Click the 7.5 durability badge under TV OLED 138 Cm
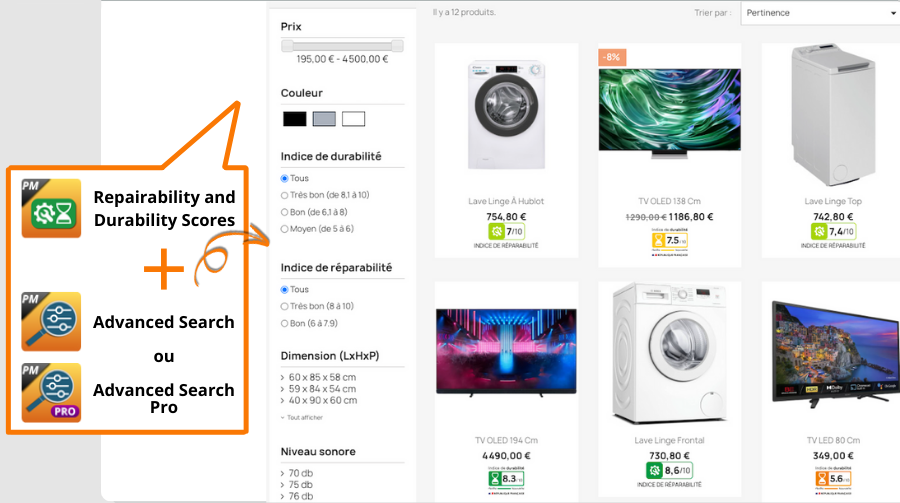The width and height of the screenshot is (900, 503). coord(670,240)
